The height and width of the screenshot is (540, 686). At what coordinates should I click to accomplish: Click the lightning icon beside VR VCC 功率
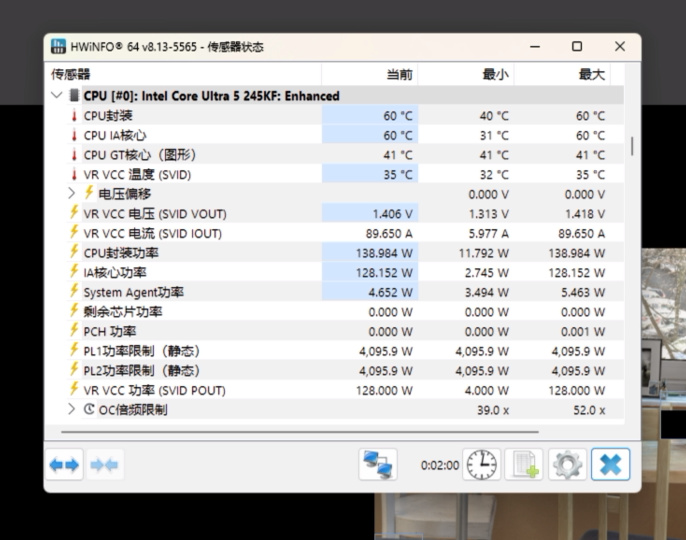click(74, 389)
